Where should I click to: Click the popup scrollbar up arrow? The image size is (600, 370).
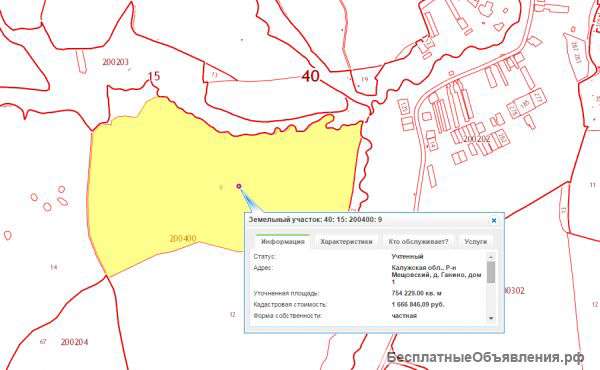(491, 256)
